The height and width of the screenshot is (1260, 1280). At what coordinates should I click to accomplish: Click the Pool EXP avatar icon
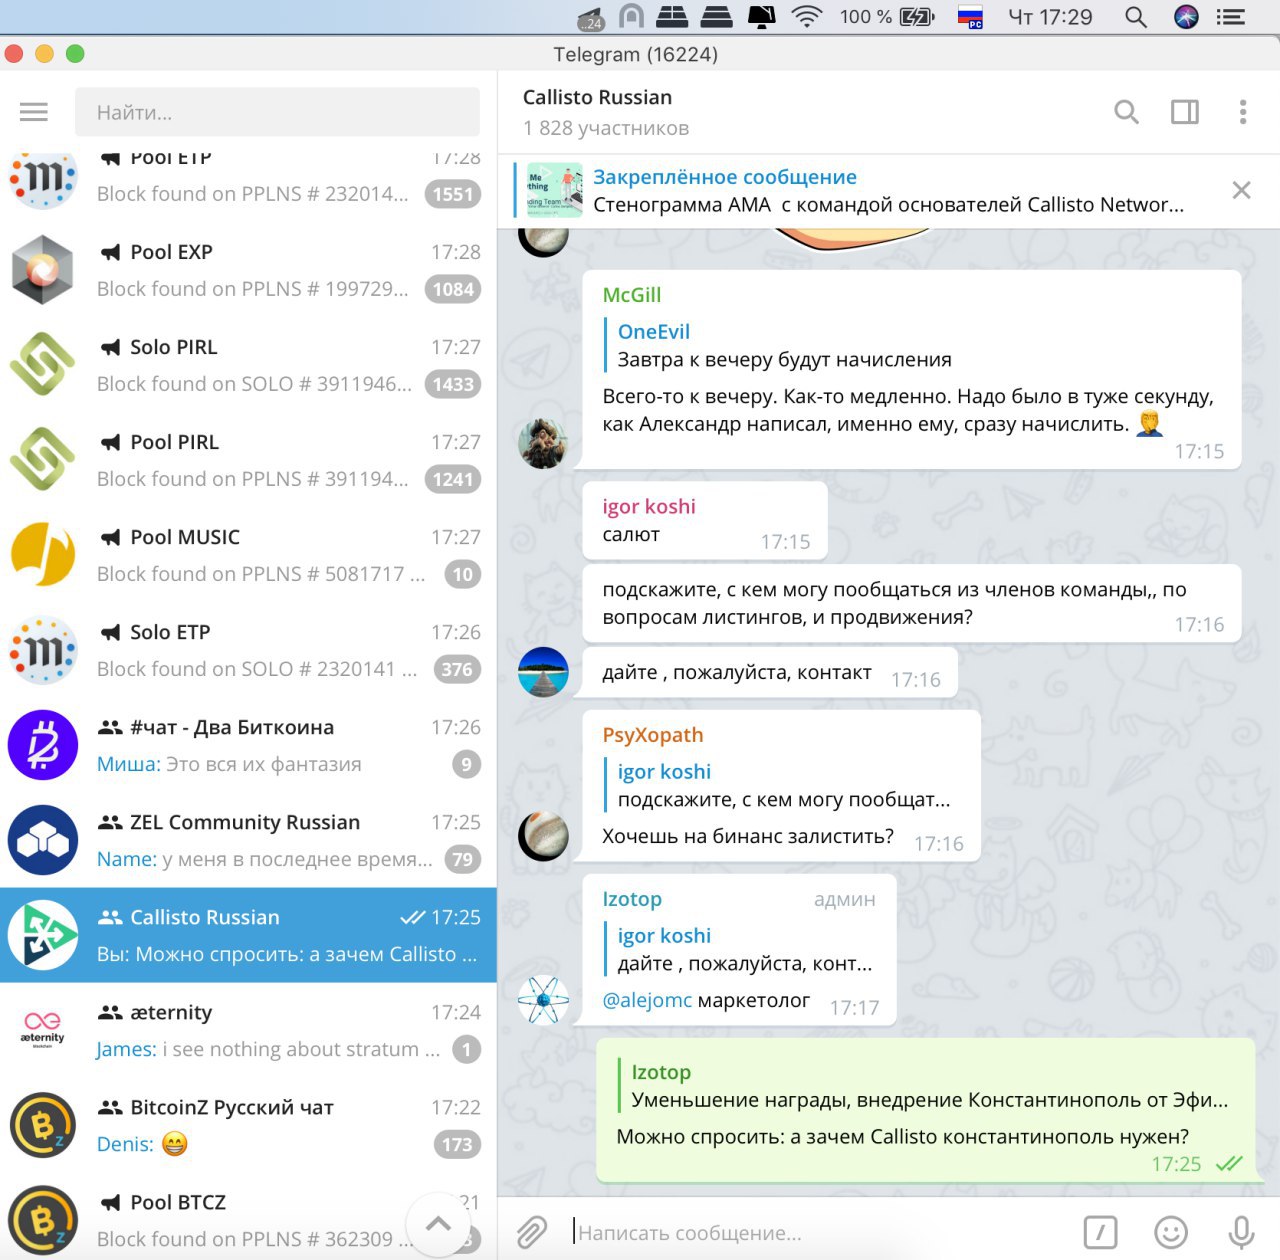43,270
